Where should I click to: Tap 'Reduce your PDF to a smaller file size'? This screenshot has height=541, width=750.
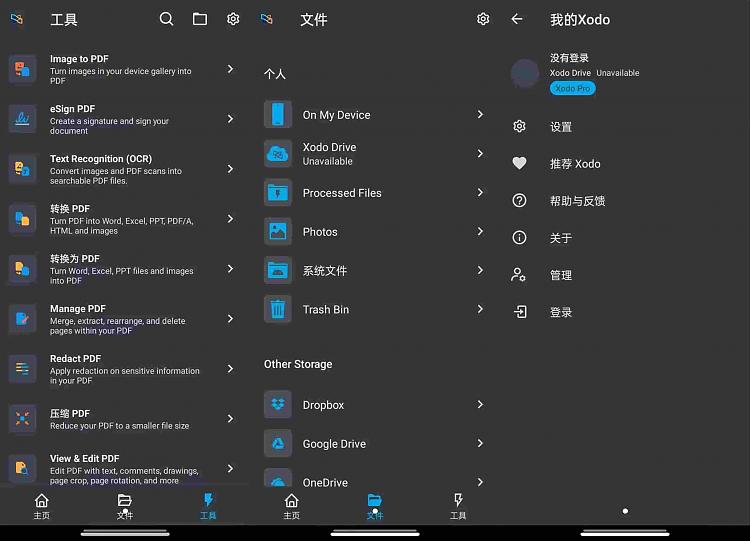(120, 426)
